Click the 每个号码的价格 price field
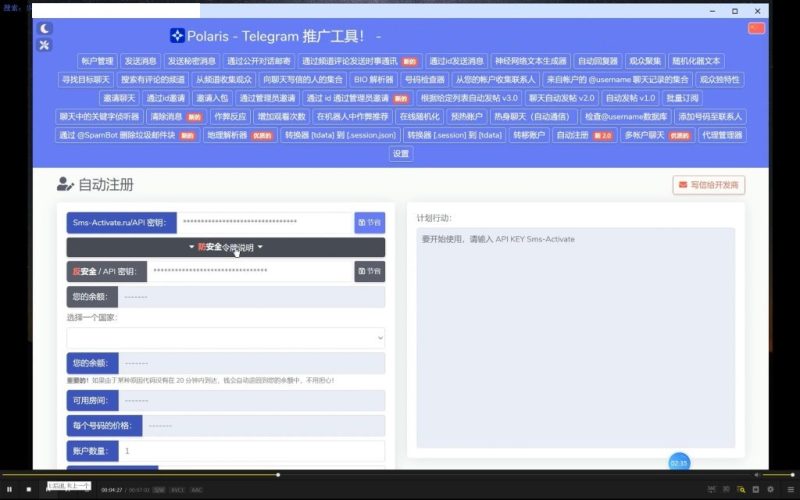The width and height of the screenshot is (800, 500). 263,426
